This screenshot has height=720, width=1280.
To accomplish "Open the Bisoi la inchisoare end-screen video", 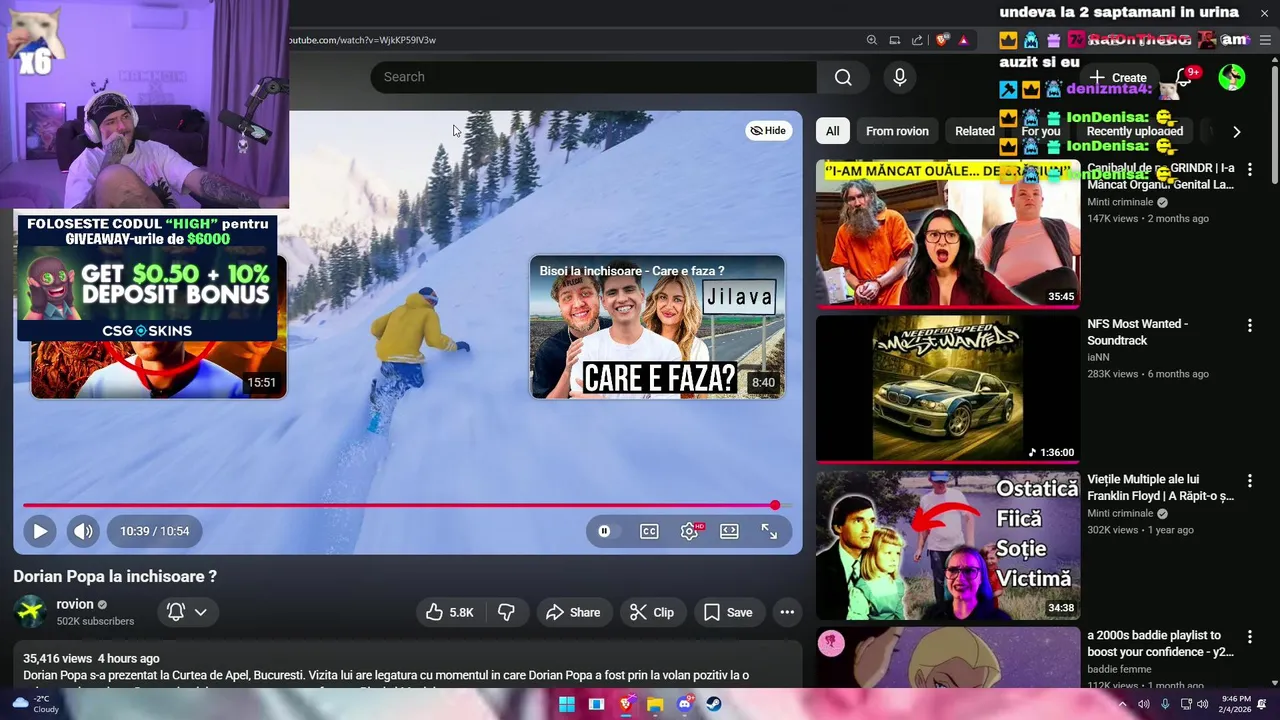I will 657,327.
